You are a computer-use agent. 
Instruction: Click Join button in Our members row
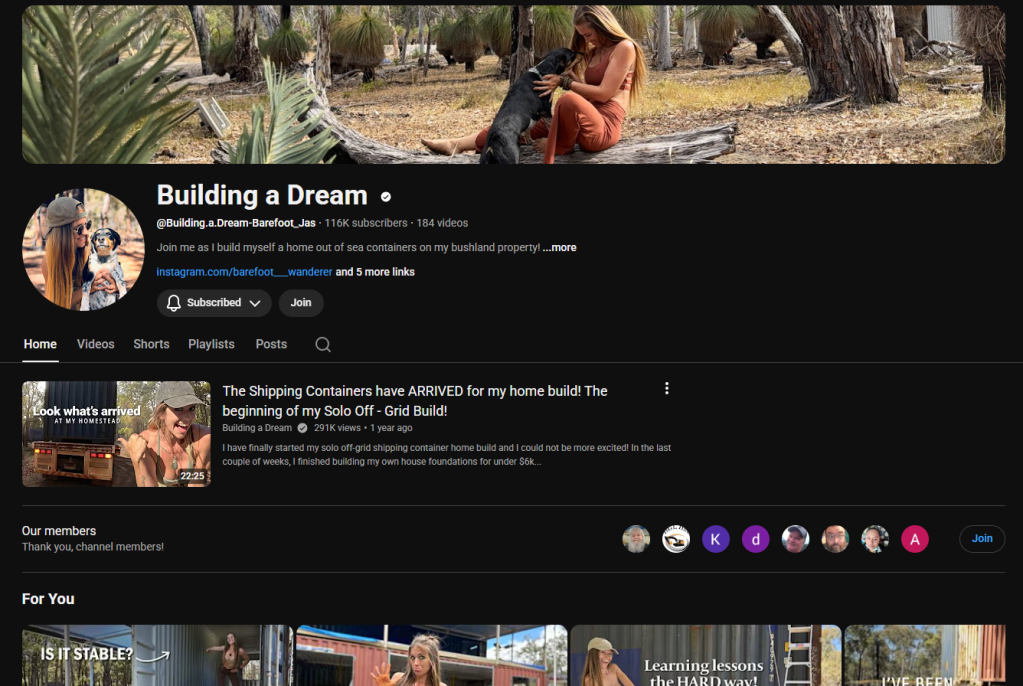[x=982, y=539]
